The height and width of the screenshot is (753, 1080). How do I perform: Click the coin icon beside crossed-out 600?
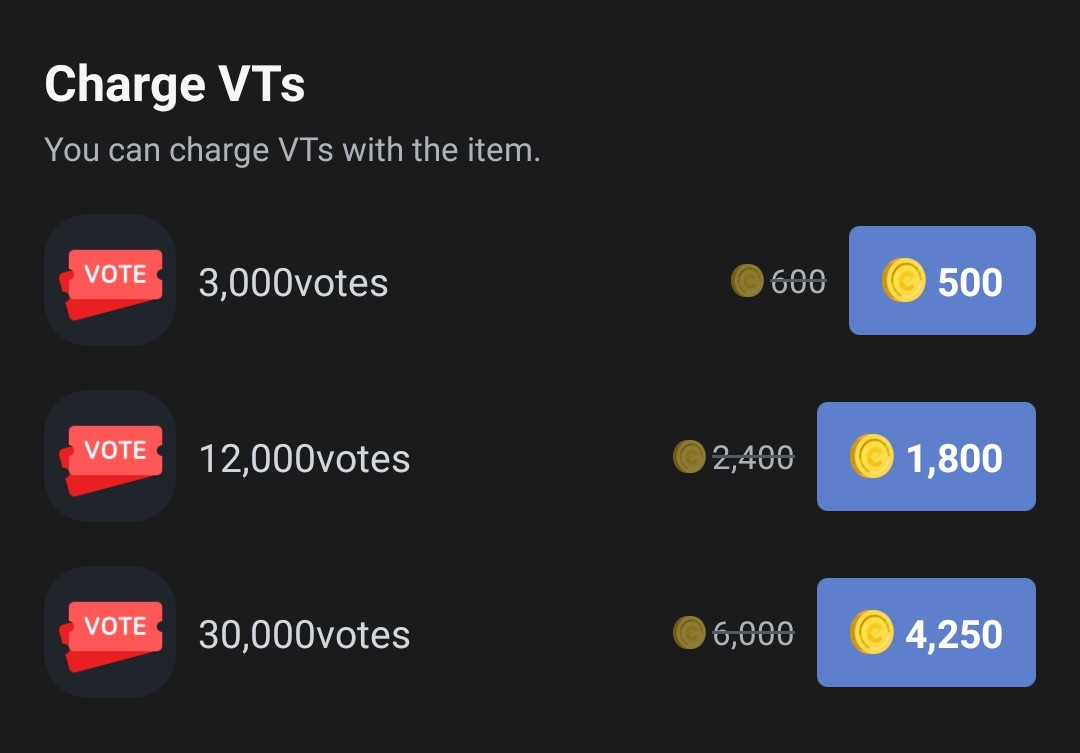pos(747,281)
